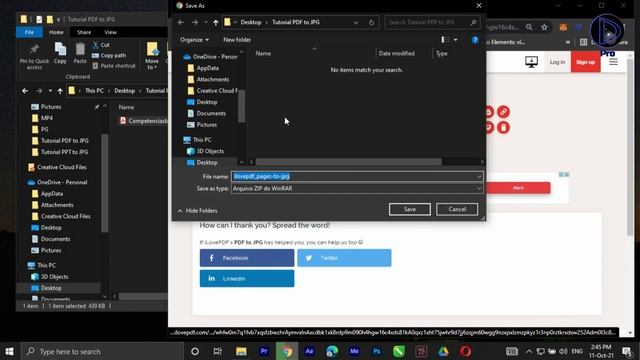Create New folder in Save As dialog
Screen dimensions: 640x360
(x=237, y=40)
